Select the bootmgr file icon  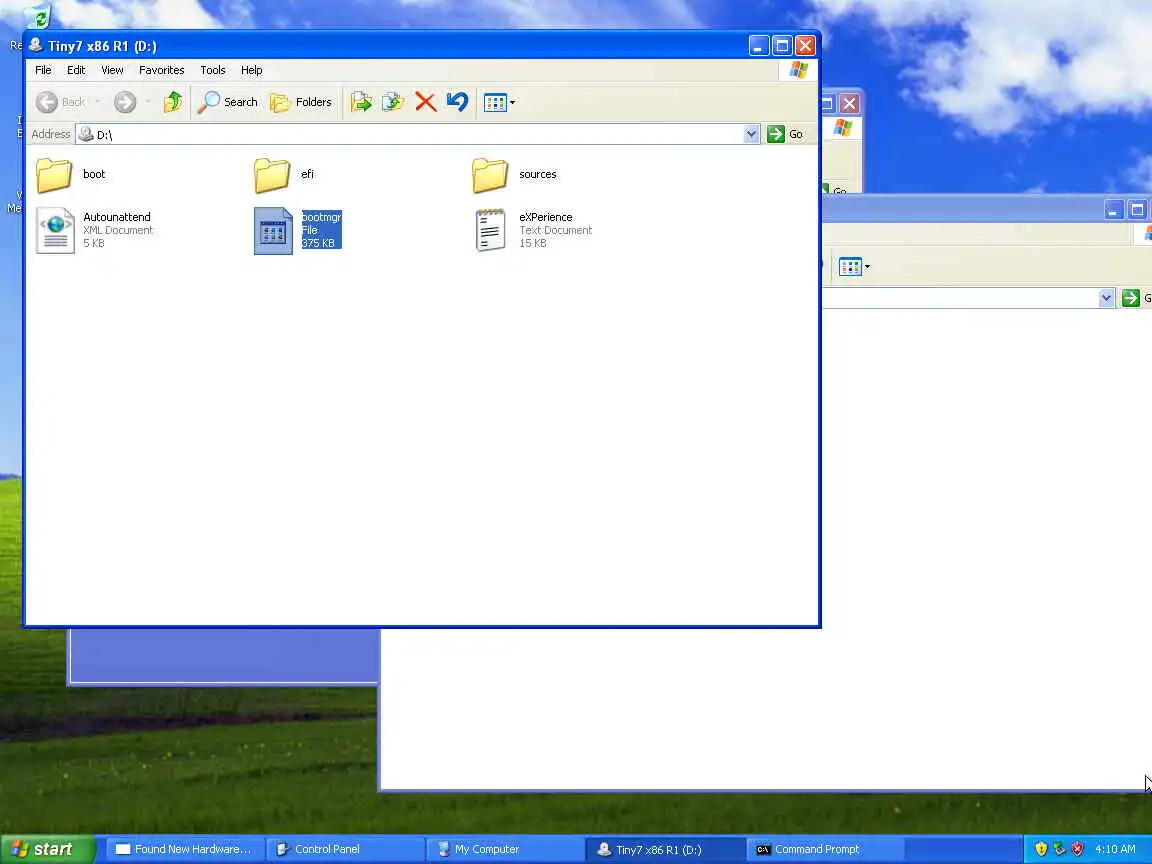[x=273, y=231]
